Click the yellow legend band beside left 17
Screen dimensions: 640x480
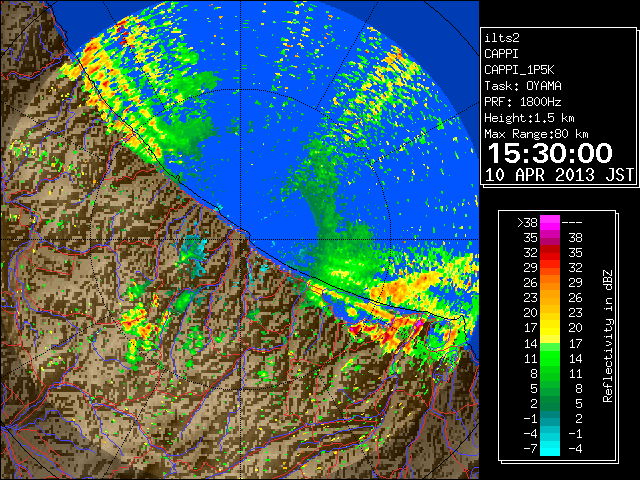pyautogui.click(x=550, y=328)
